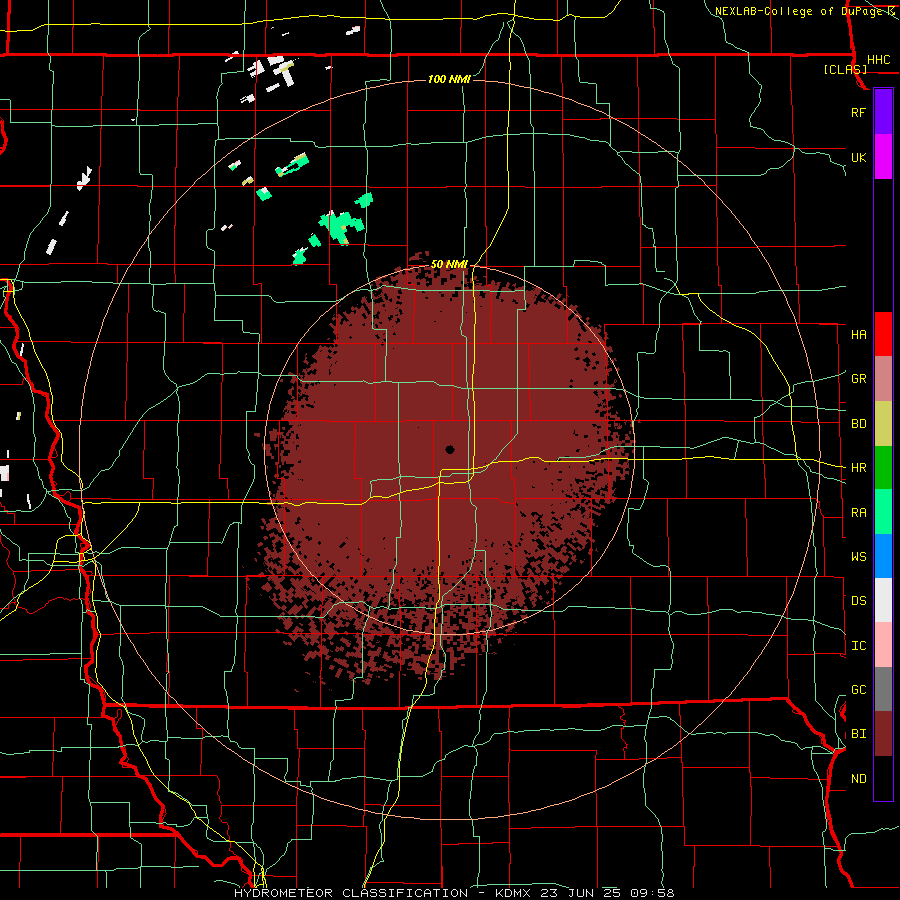This screenshot has height=900, width=900.
Task: Click the GC label in the legend
Action: (x=858, y=690)
